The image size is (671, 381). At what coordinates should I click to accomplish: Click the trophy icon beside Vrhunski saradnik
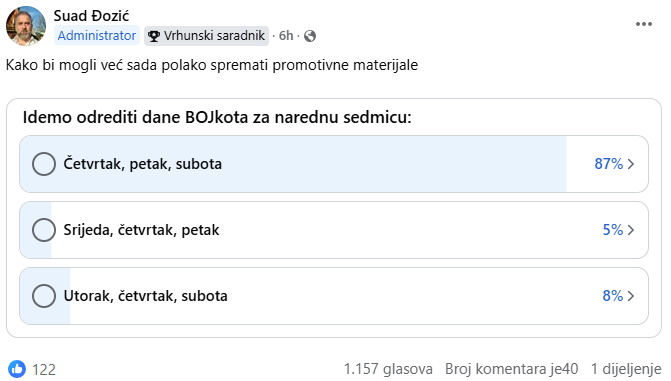pyautogui.click(x=154, y=36)
